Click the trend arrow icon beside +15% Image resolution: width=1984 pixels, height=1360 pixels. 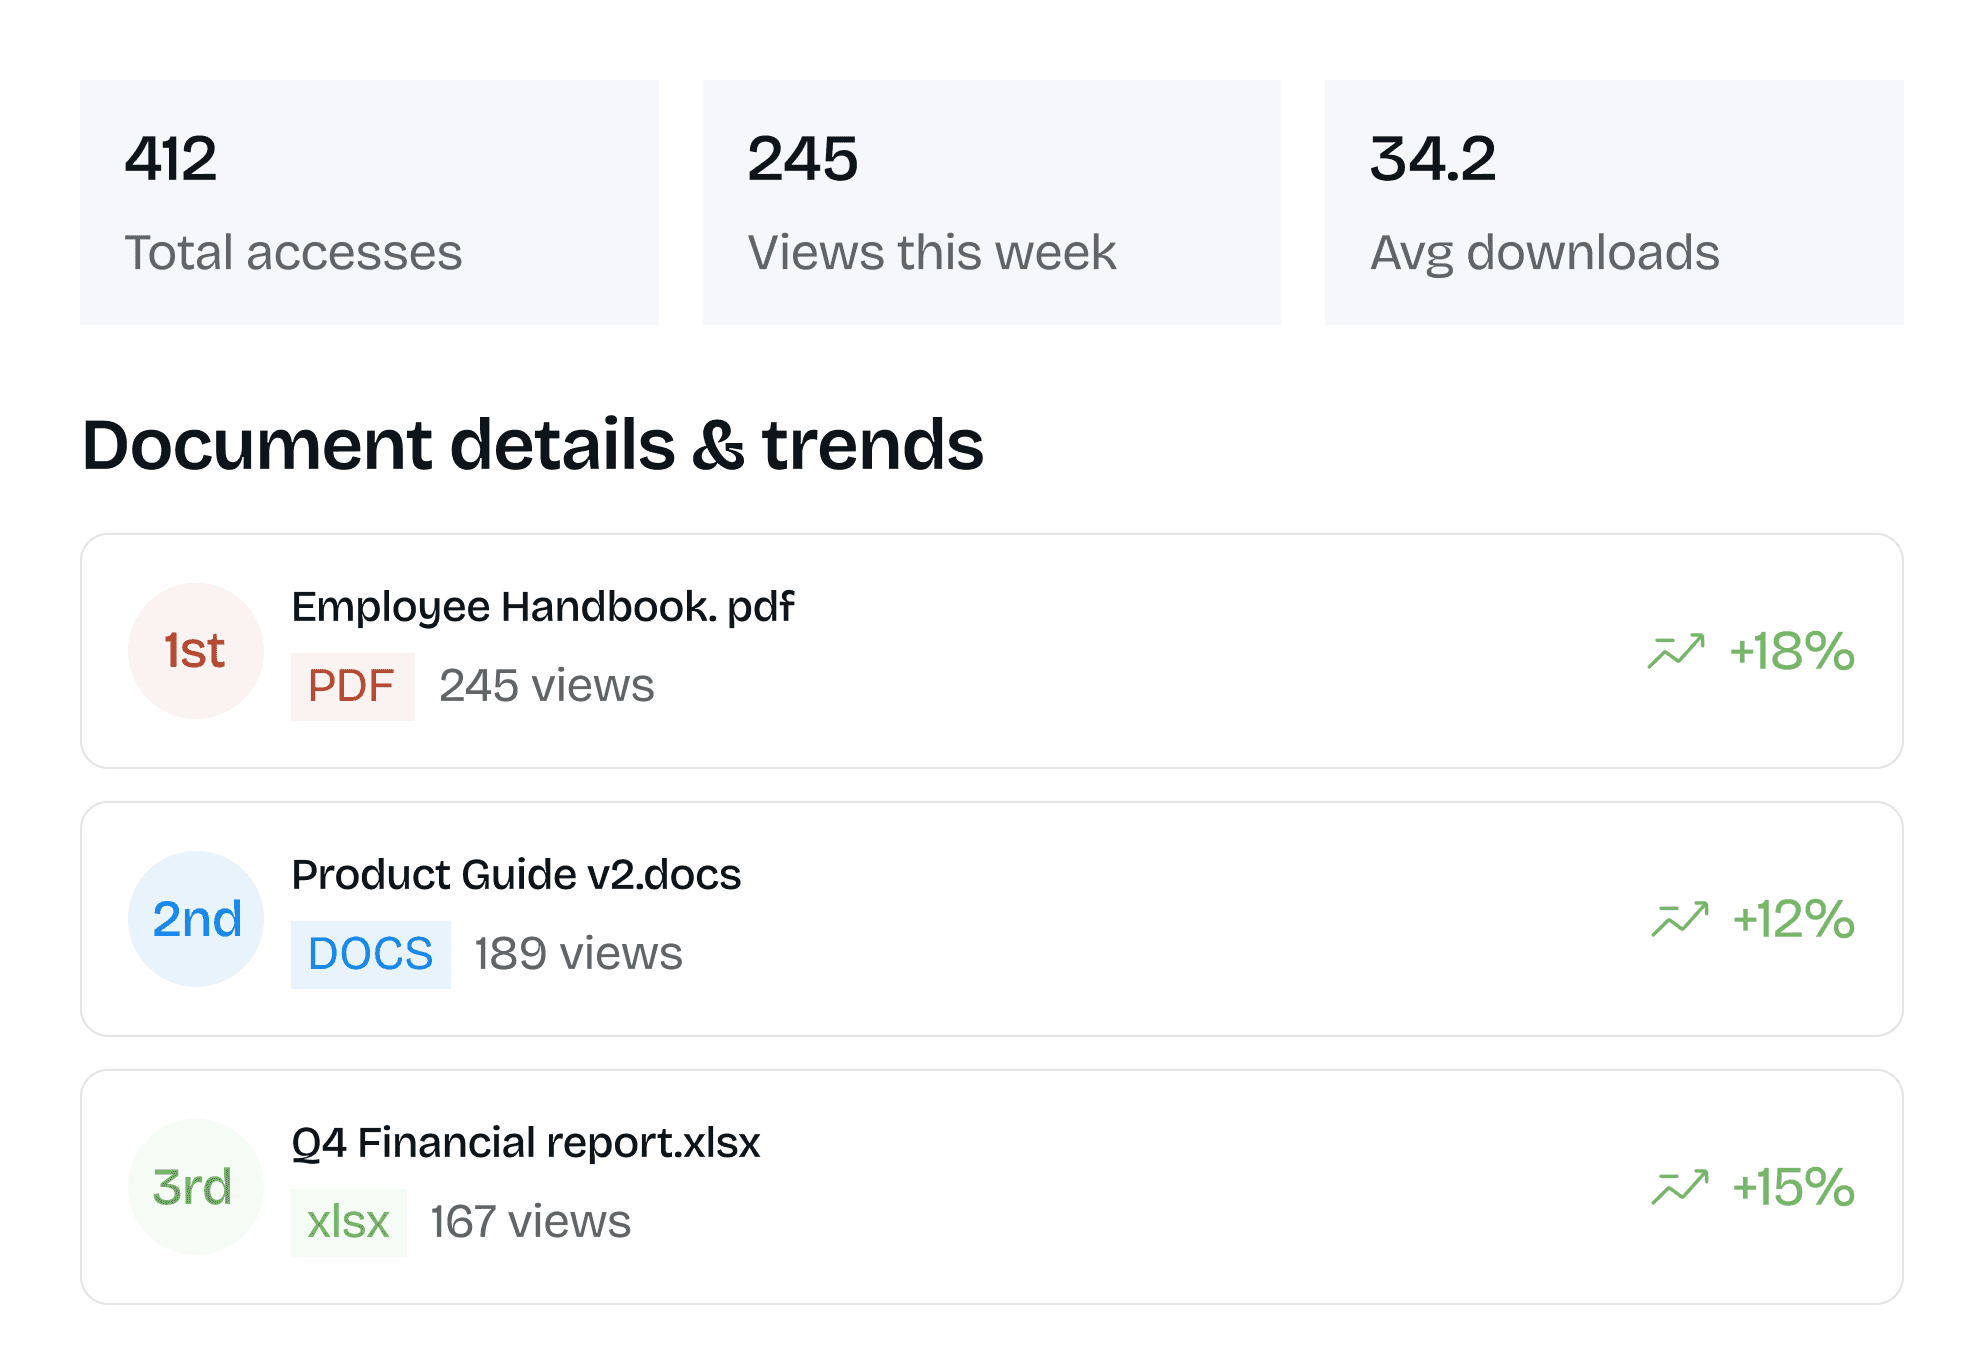(x=1680, y=1187)
